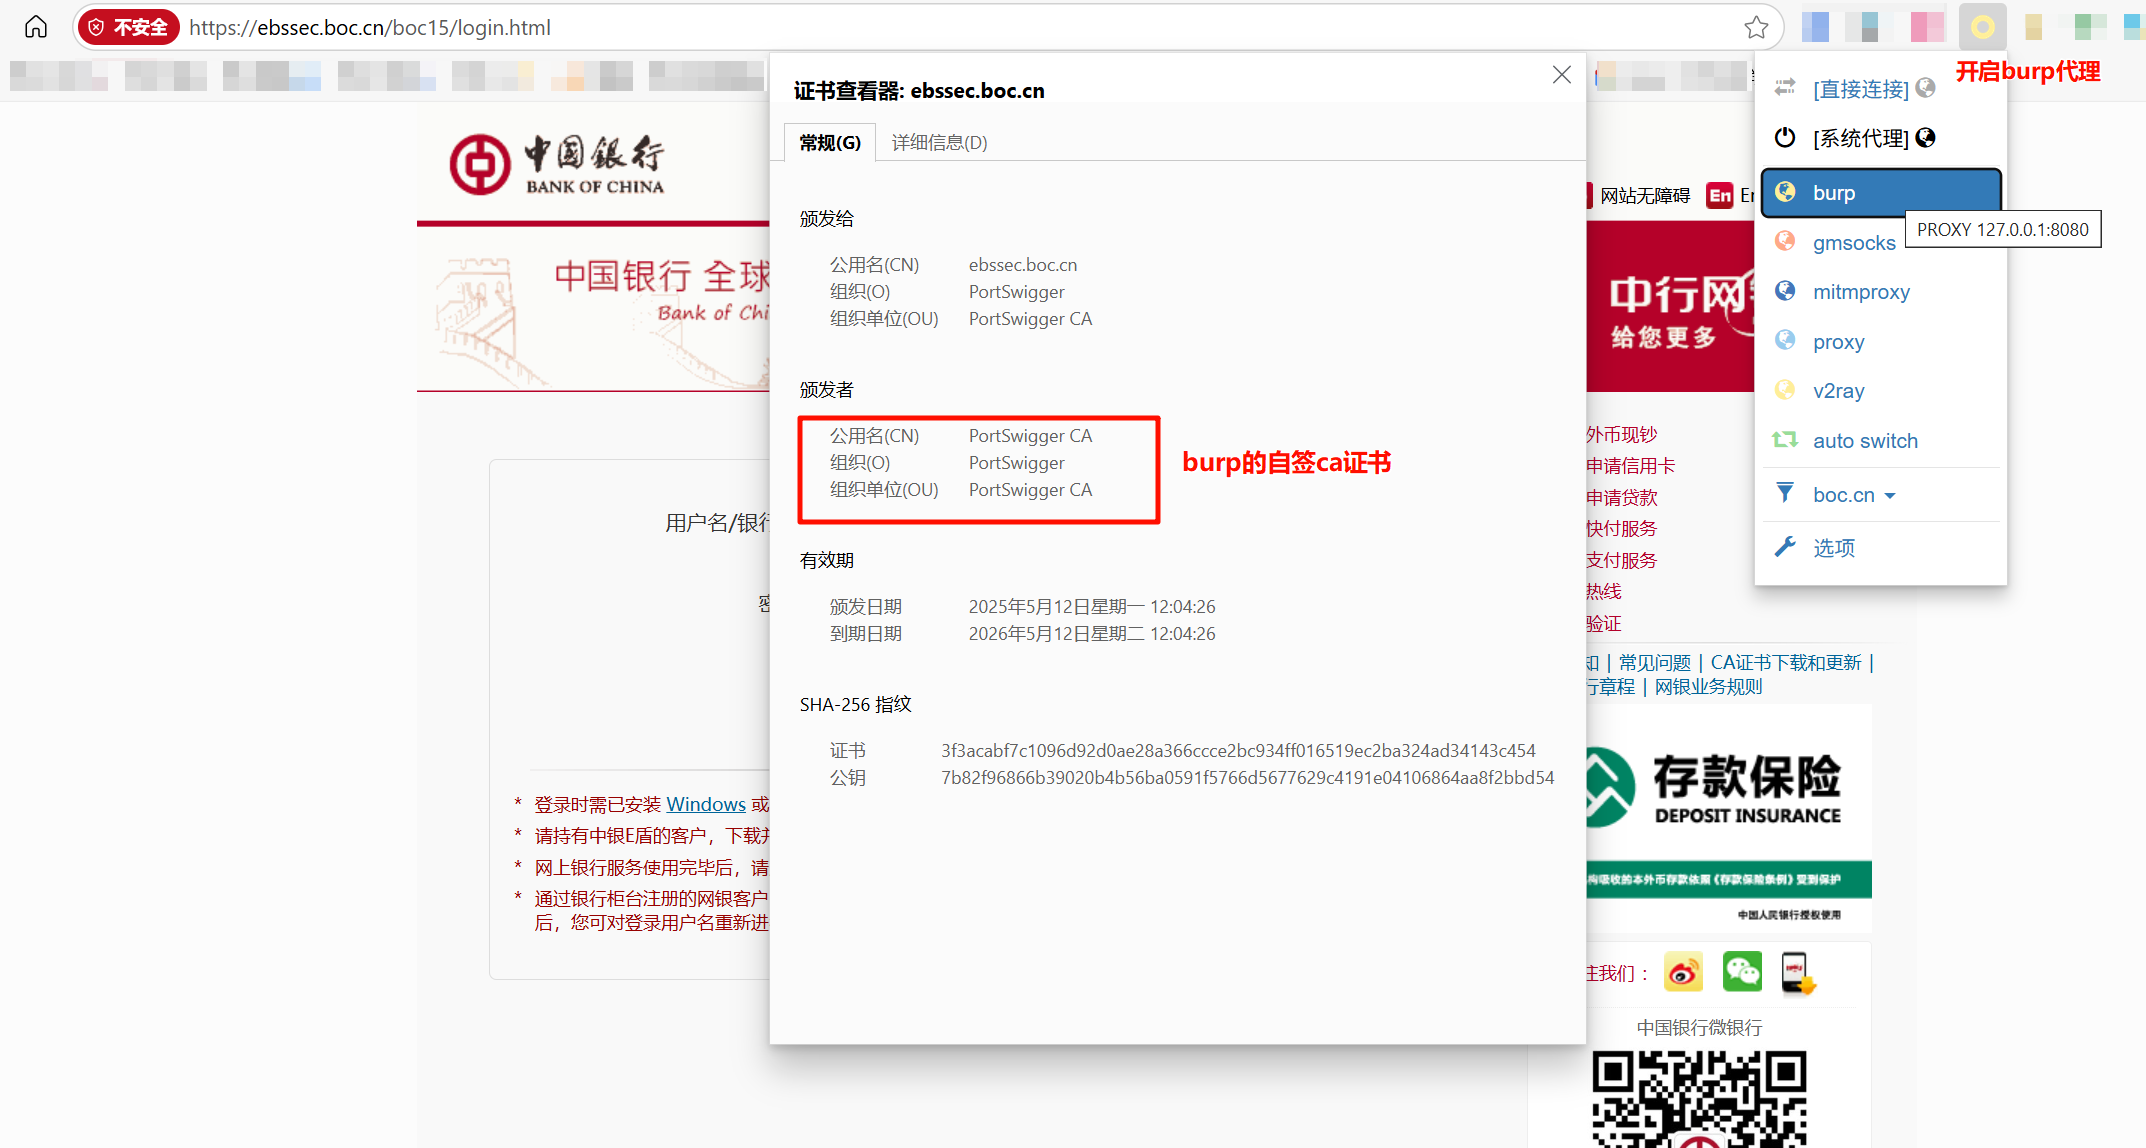The image size is (2146, 1148).
Task: Click the WeChat icon
Action: coord(1742,972)
